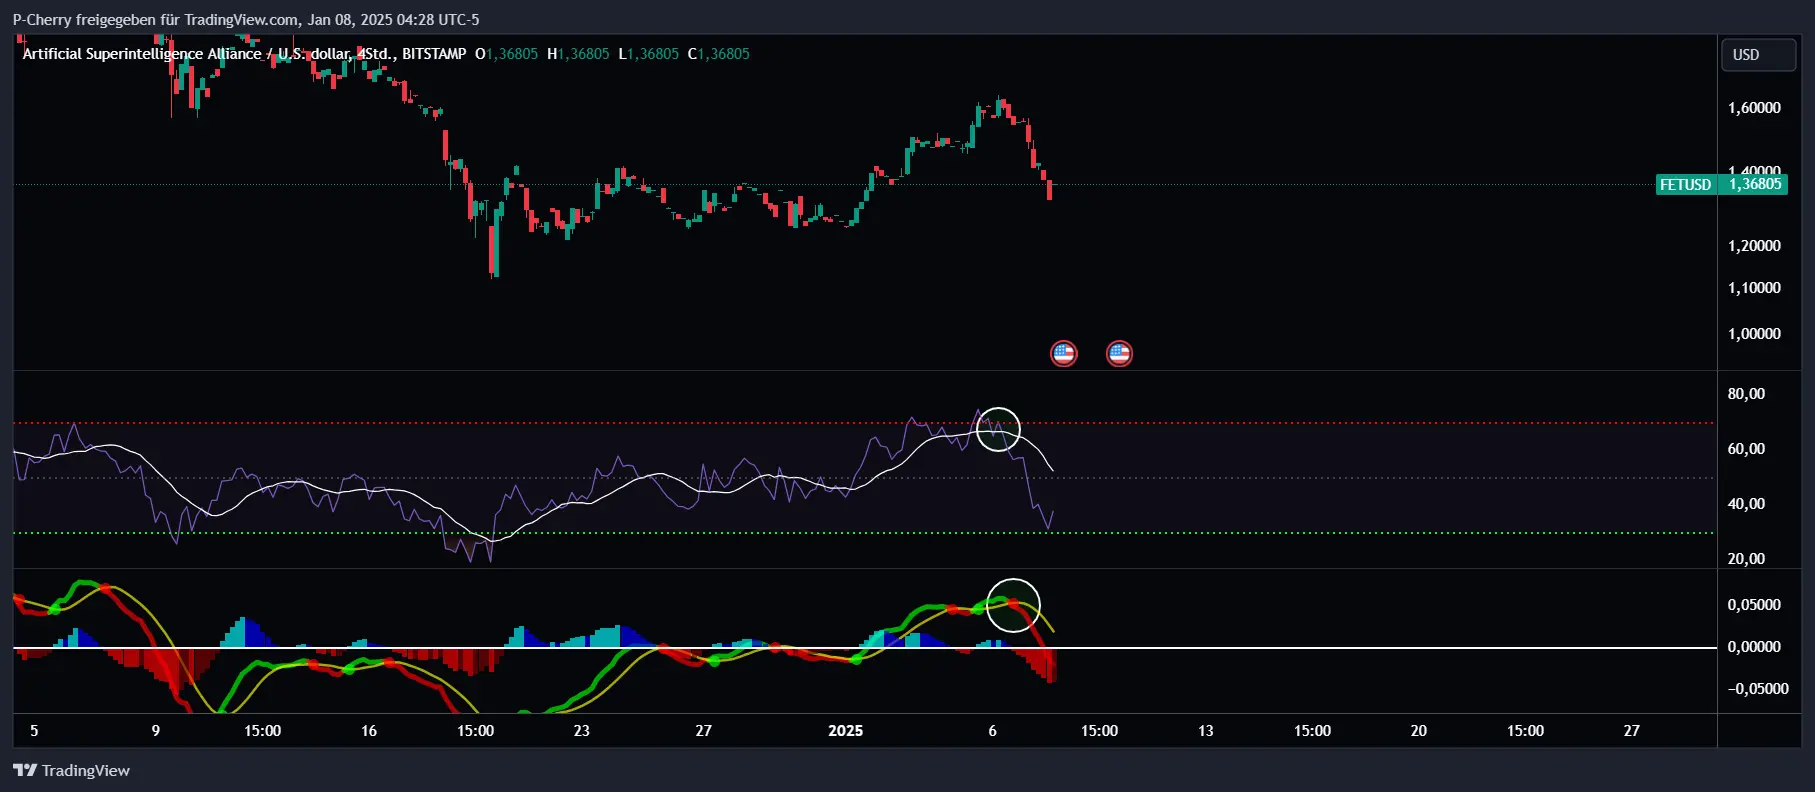
Task: Click the MACD 0,05000 axis label
Action: (1754, 605)
